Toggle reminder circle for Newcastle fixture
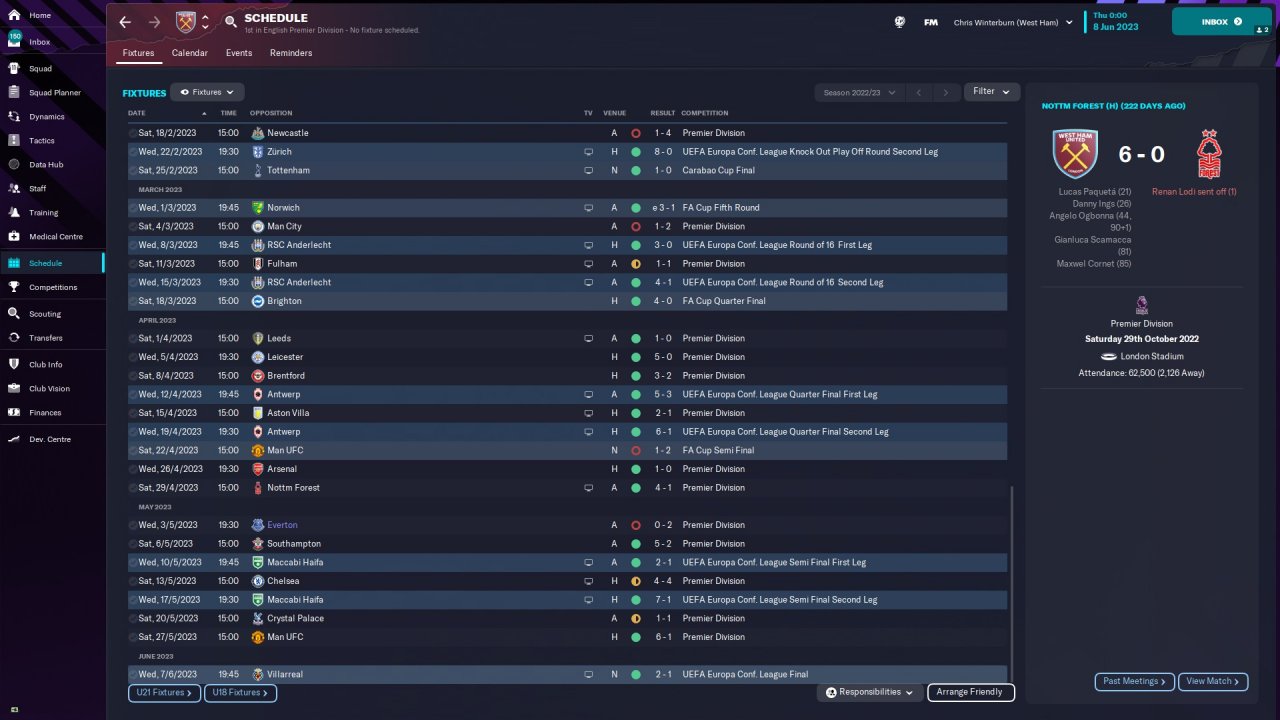 coord(133,133)
